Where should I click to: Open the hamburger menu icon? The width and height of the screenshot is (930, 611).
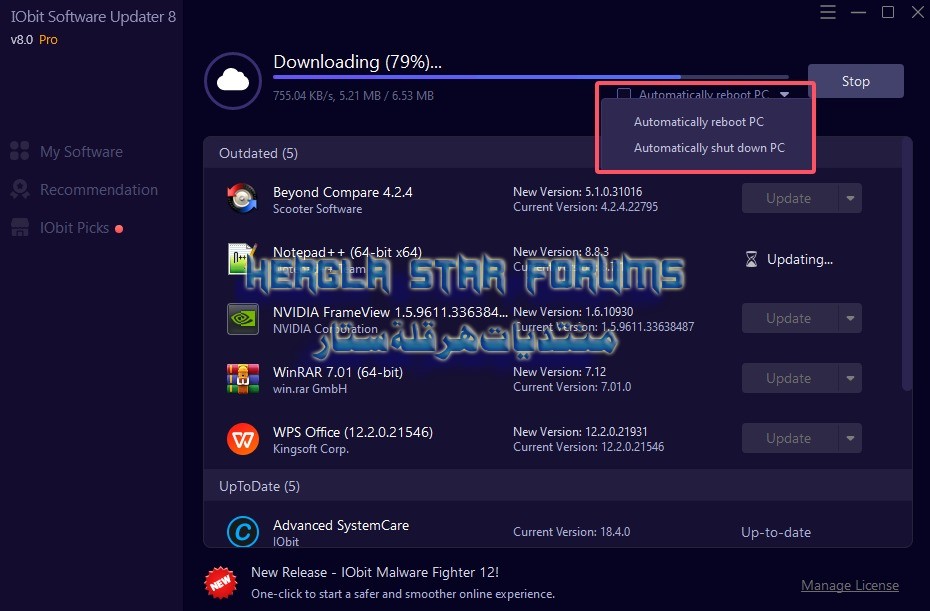(x=828, y=12)
